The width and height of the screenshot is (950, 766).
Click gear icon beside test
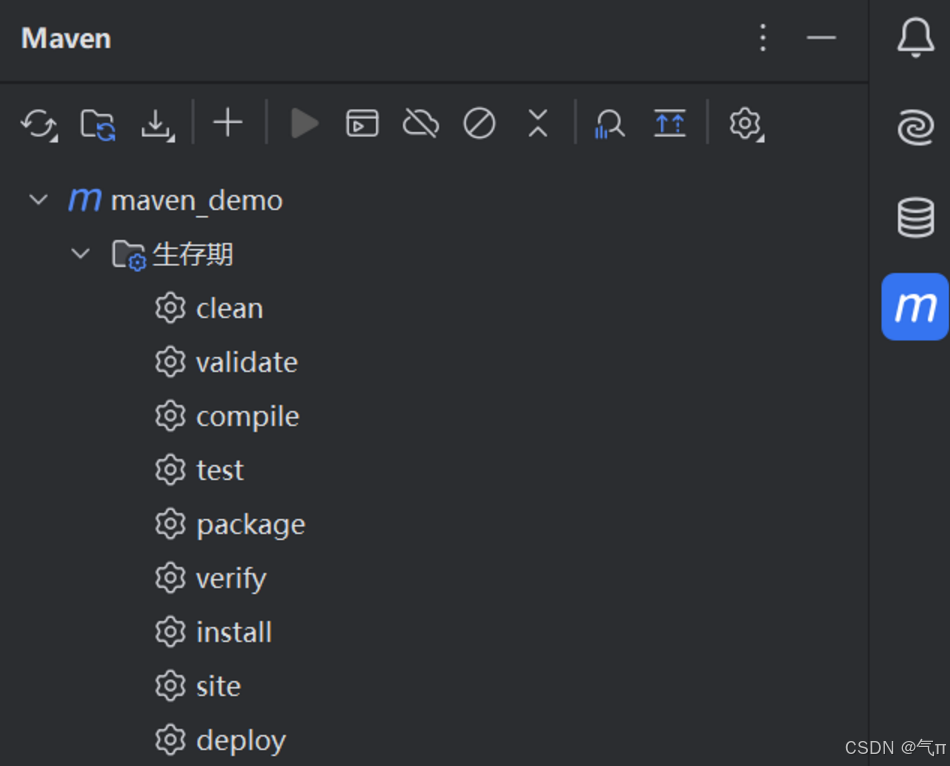pos(170,470)
